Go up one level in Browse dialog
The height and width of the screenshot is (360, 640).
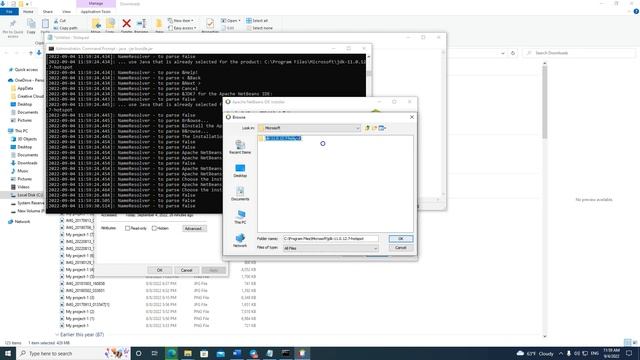tap(367, 128)
